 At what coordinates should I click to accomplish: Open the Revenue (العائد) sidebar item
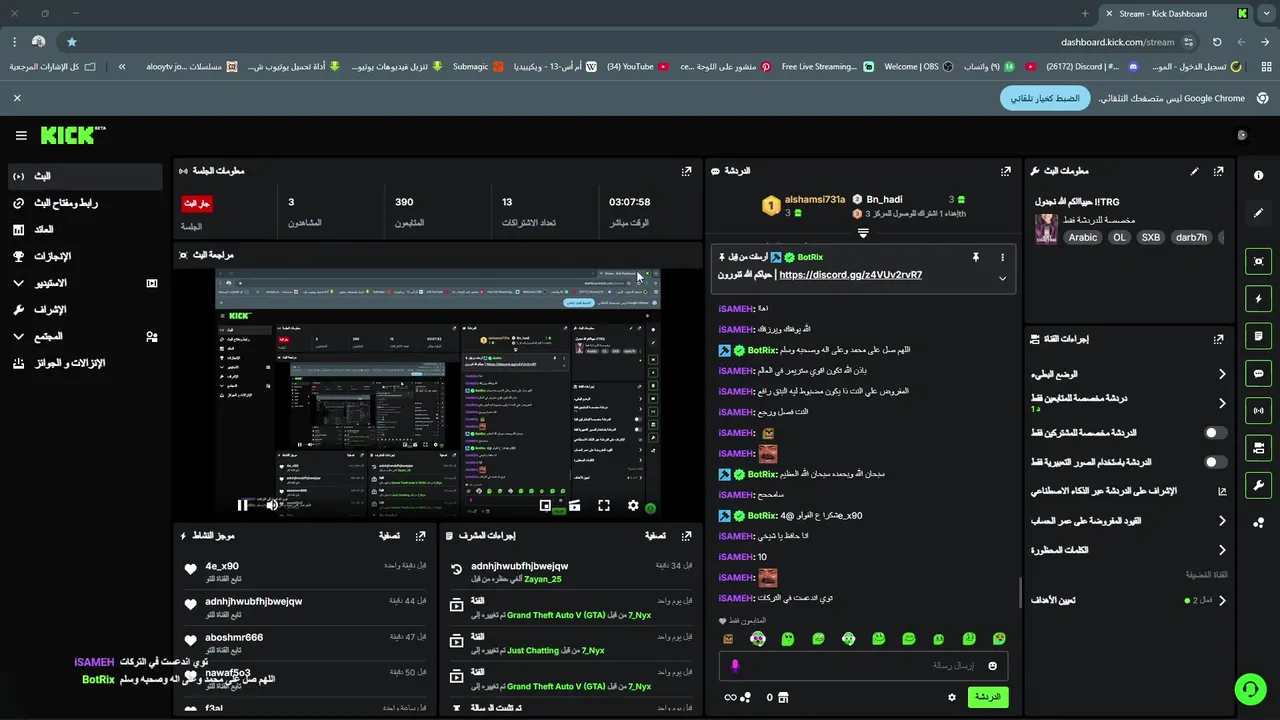84,230
